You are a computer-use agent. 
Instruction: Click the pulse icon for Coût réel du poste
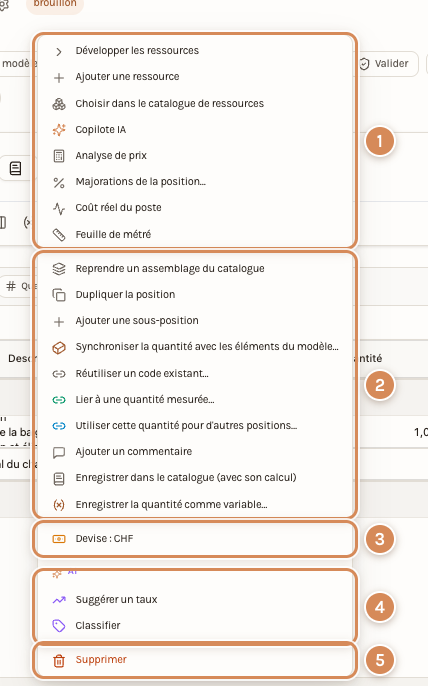click(x=59, y=208)
